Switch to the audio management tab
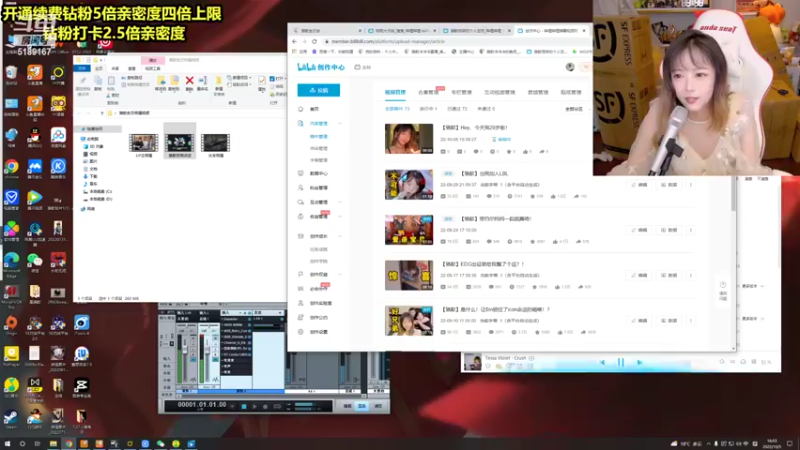The width and height of the screenshot is (800, 450). (538, 92)
